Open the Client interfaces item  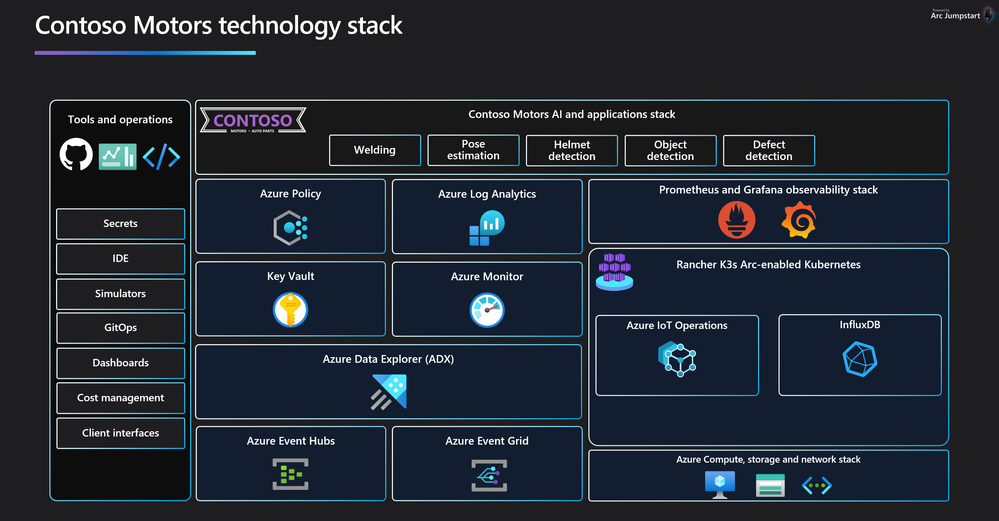pyautogui.click(x=120, y=433)
